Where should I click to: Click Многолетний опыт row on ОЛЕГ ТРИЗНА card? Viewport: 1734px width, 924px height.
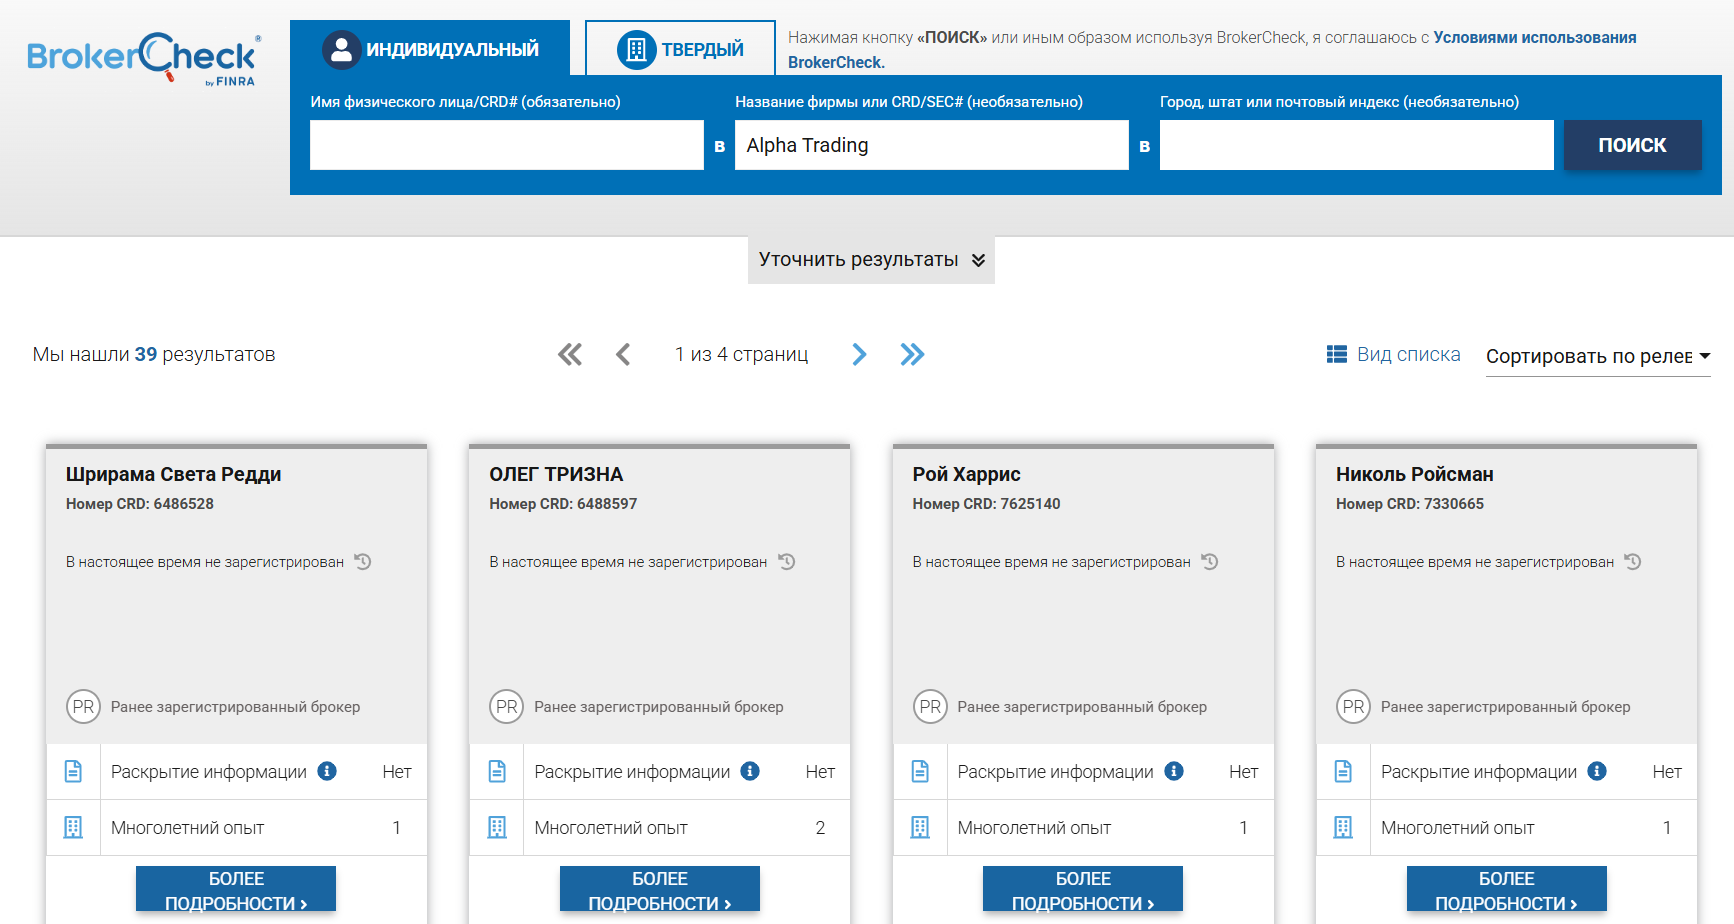660,828
